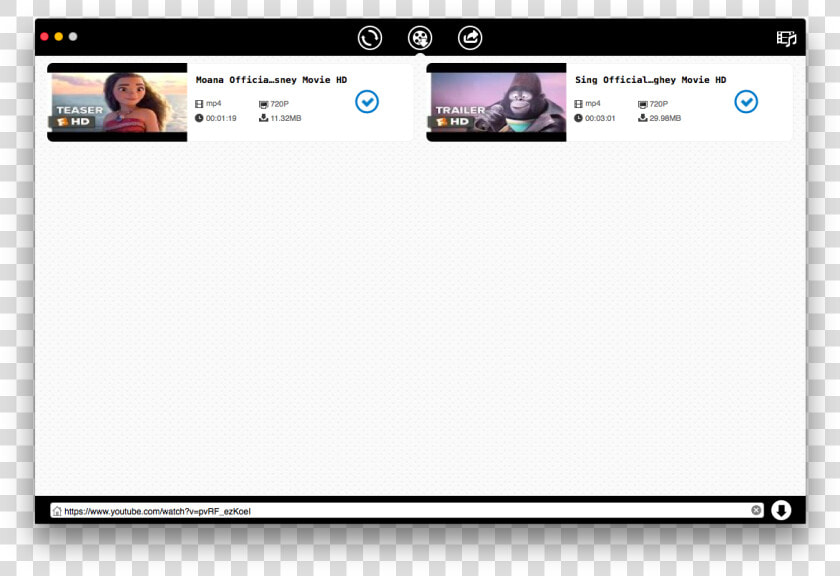
Task: Click into the YouTube URL input field
Action: tap(406, 511)
